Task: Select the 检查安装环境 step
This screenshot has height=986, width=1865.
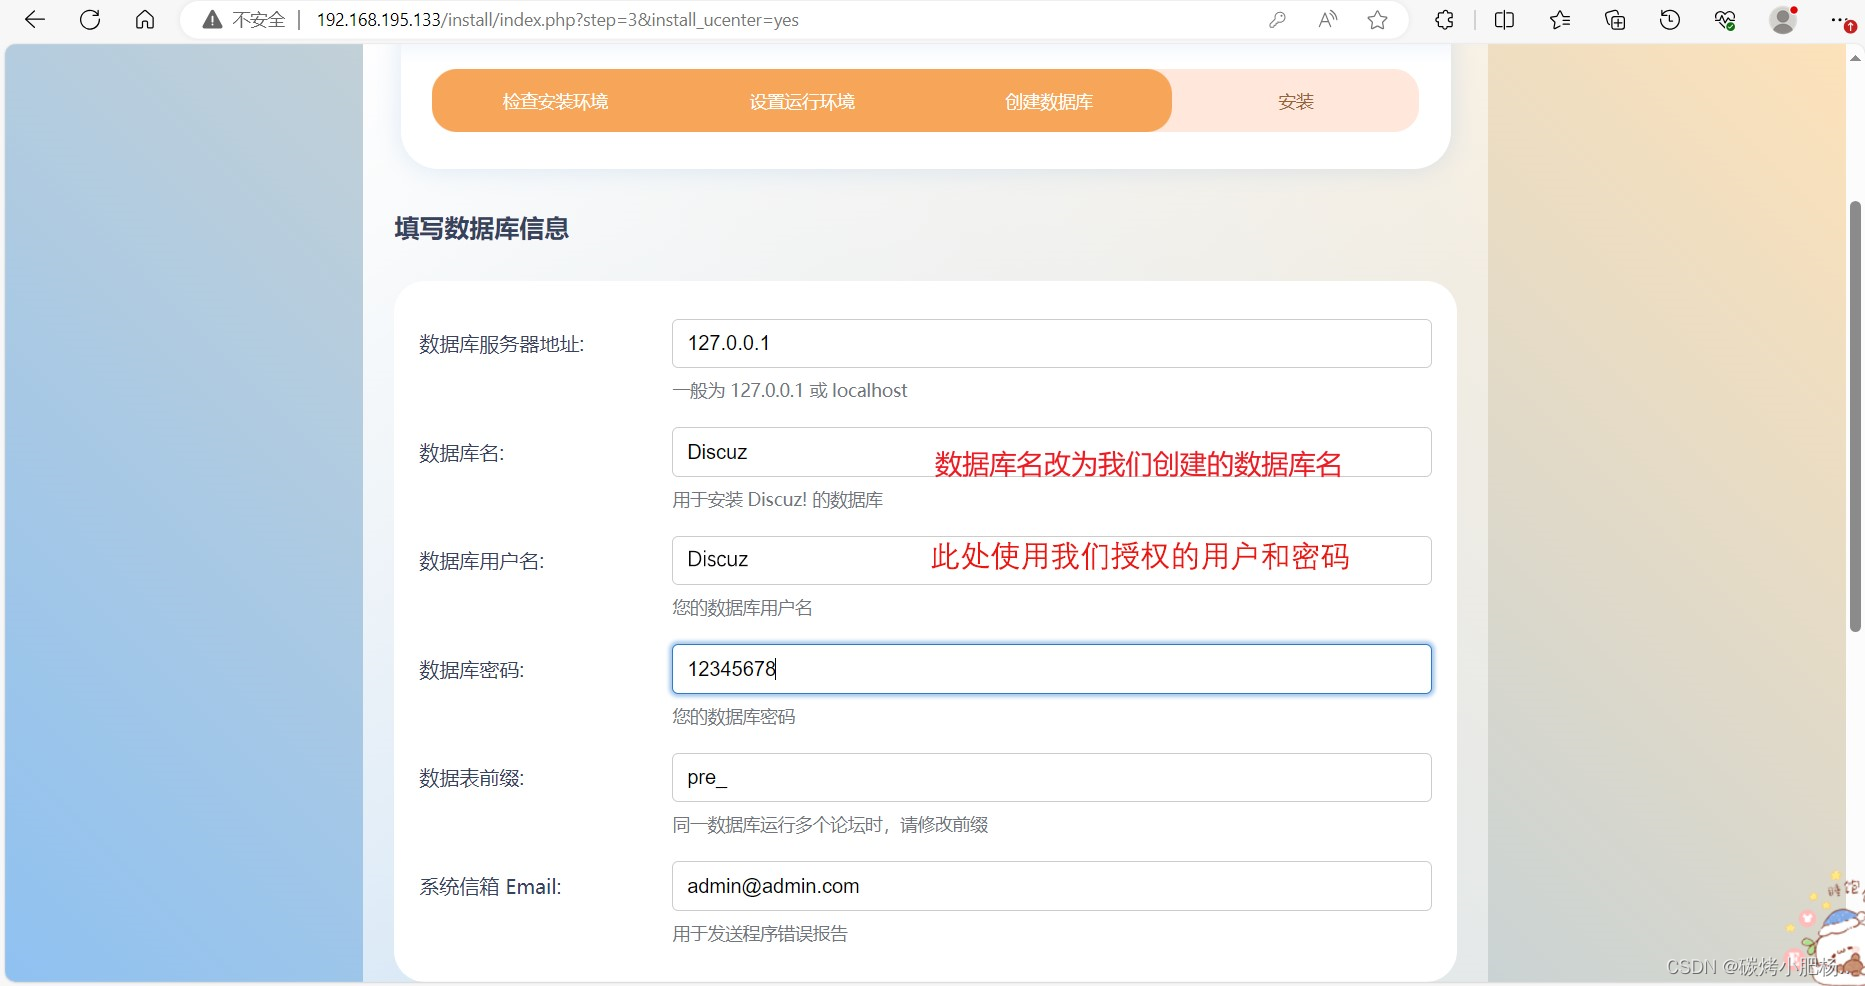Action: tap(555, 101)
